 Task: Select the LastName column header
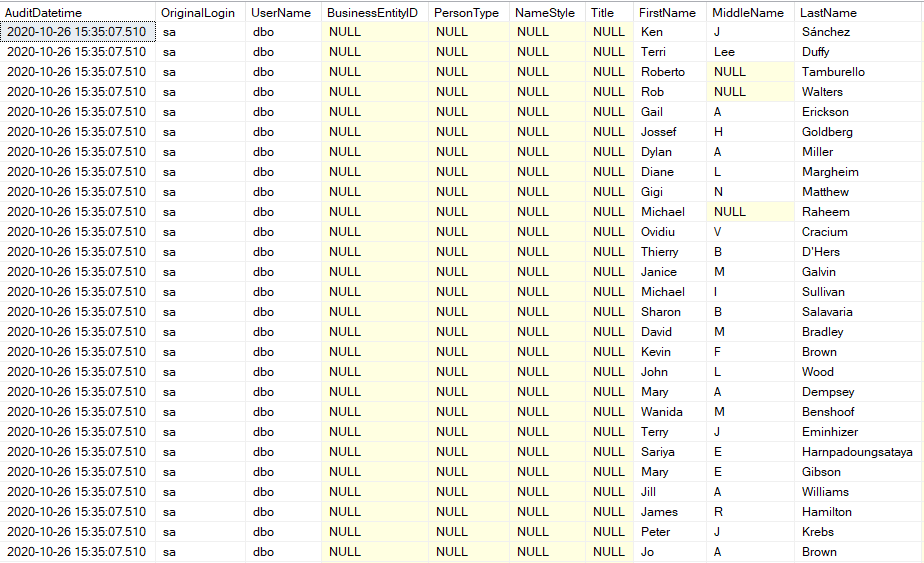828,12
